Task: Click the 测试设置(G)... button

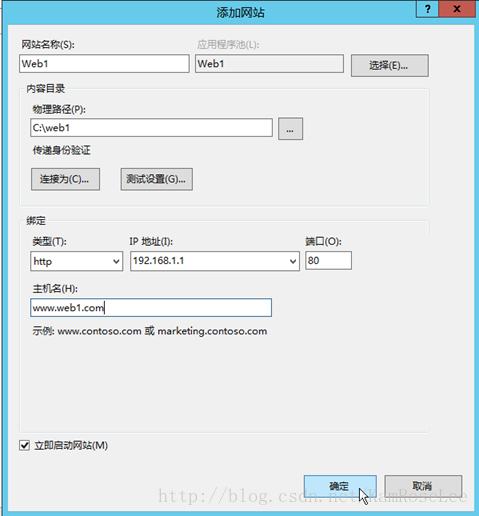Action: (157, 179)
